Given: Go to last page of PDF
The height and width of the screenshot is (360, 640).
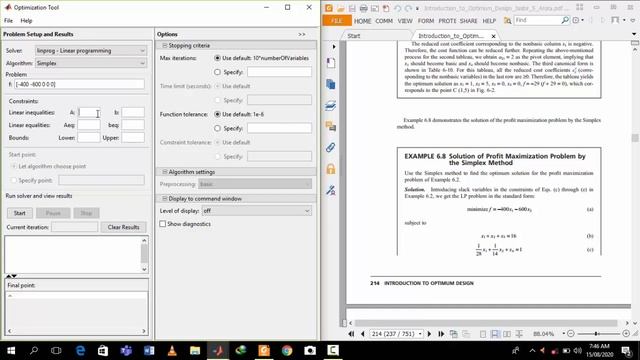Looking at the screenshot, I should pos(441,334).
